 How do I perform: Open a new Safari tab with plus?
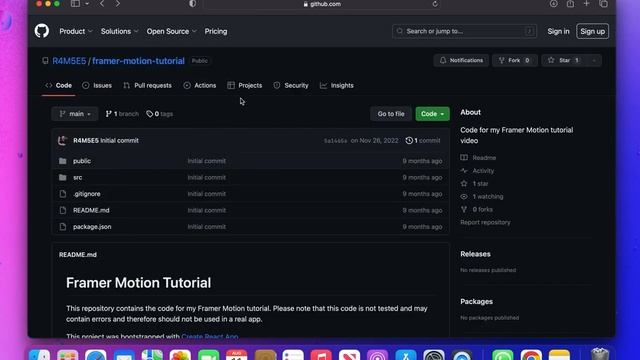click(x=587, y=4)
